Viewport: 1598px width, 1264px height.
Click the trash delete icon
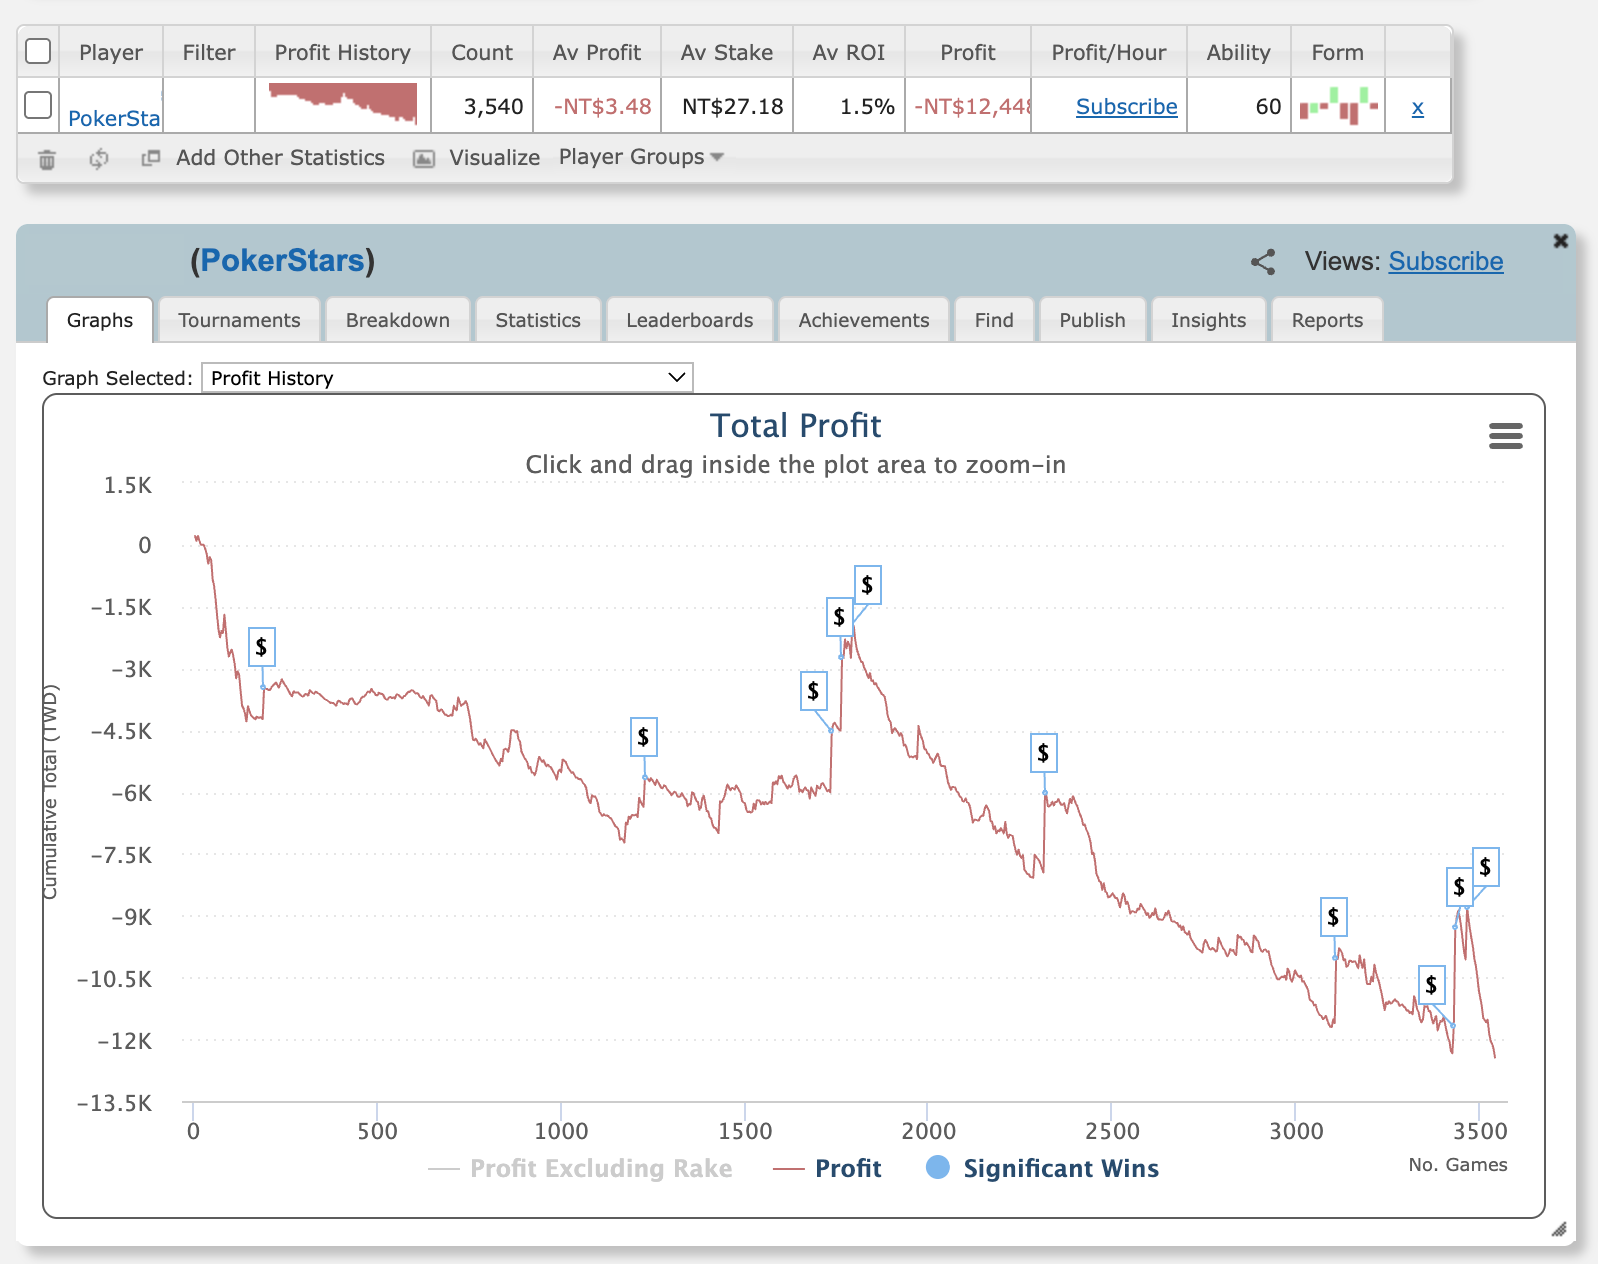tap(47, 159)
